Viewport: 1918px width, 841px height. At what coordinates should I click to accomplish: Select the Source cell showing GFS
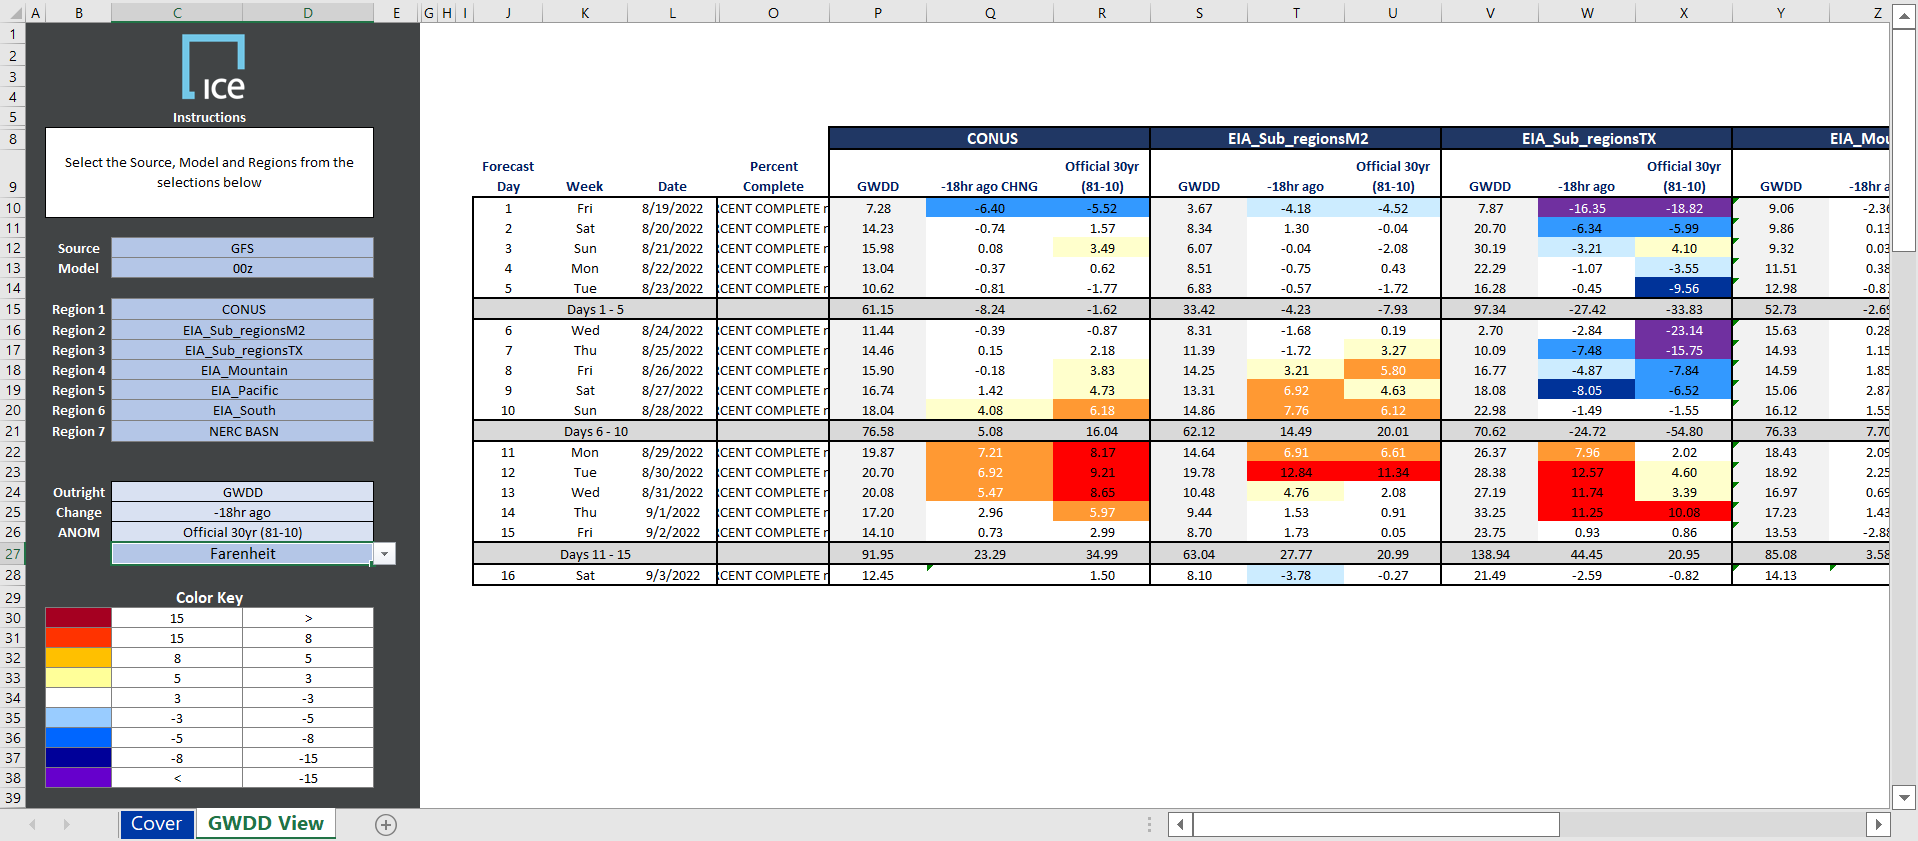point(242,248)
